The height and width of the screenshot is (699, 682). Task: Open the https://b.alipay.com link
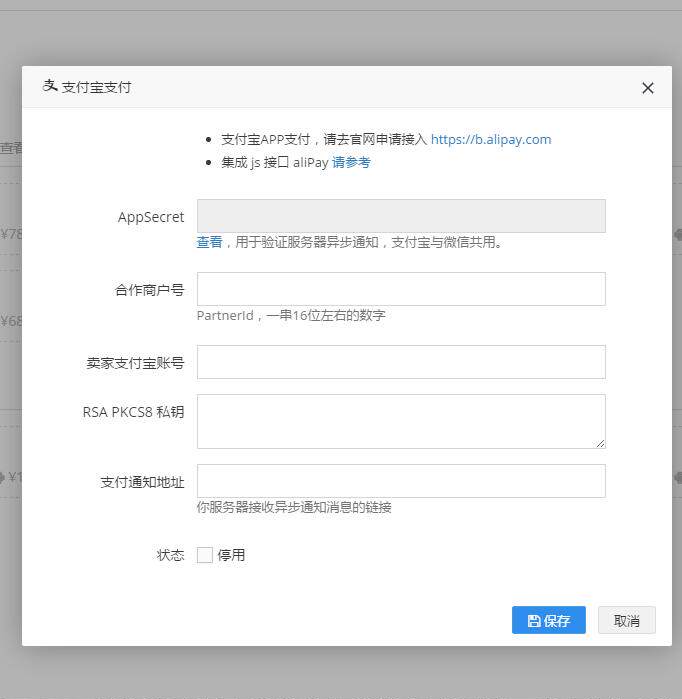491,140
